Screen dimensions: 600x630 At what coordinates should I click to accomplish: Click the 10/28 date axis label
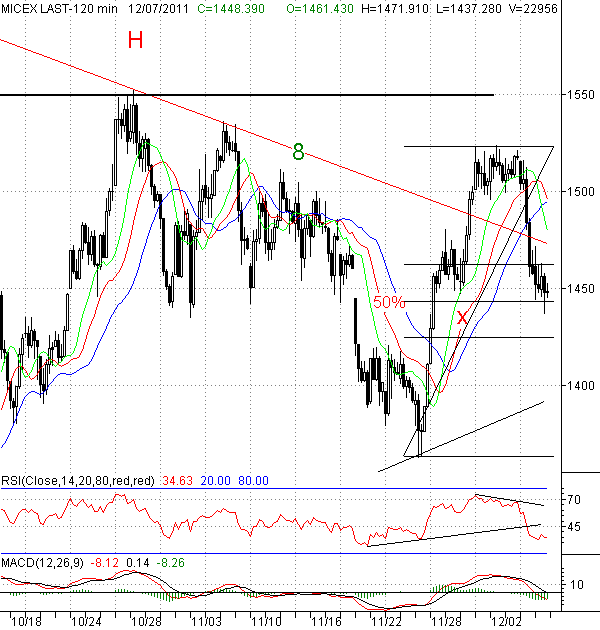pos(147,622)
